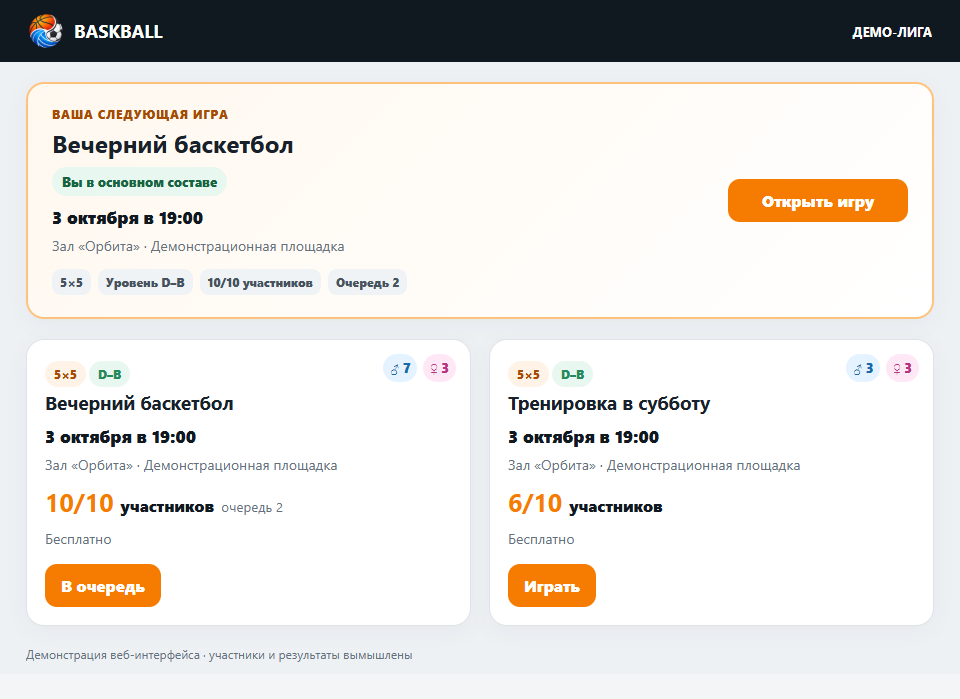Click the 5×5 tag on Вечерний баскетбол card

(65, 374)
